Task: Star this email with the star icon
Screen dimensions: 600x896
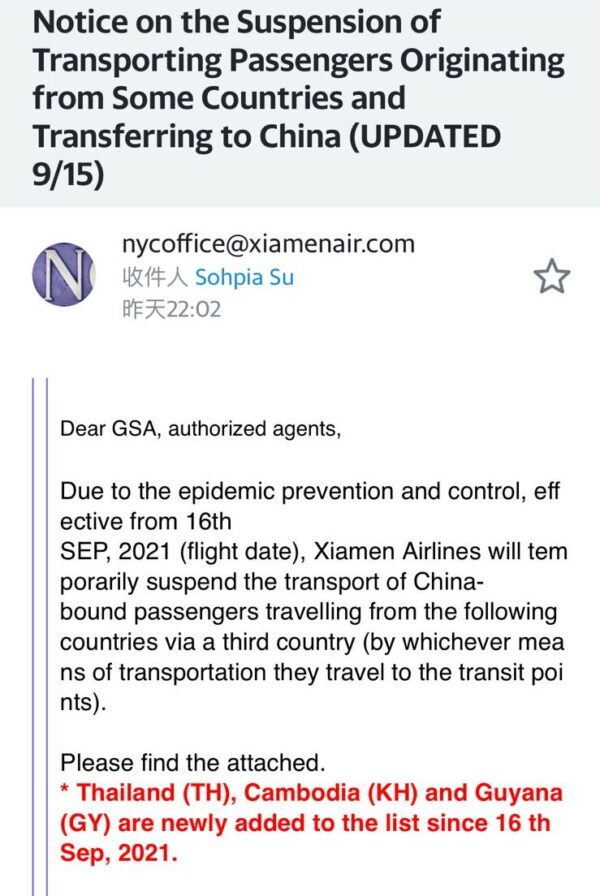Action: coord(552,277)
